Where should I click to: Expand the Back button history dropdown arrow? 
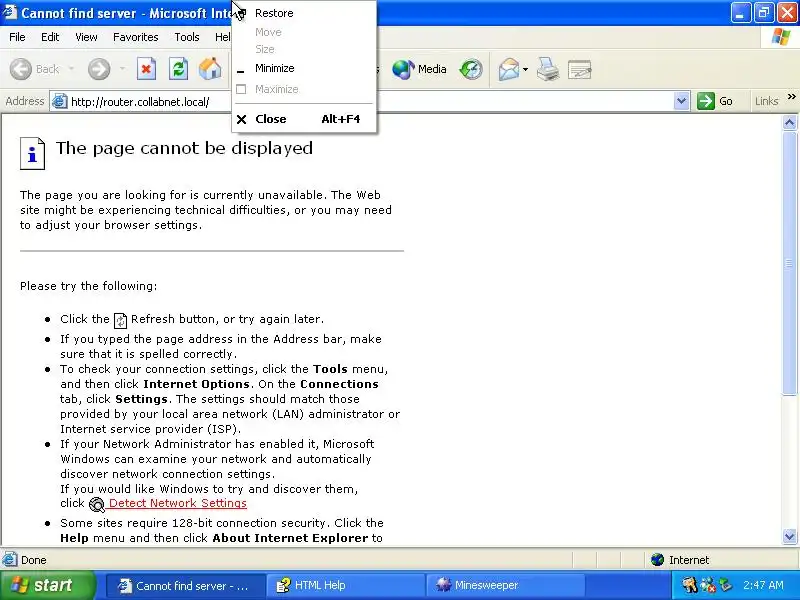tap(71, 69)
